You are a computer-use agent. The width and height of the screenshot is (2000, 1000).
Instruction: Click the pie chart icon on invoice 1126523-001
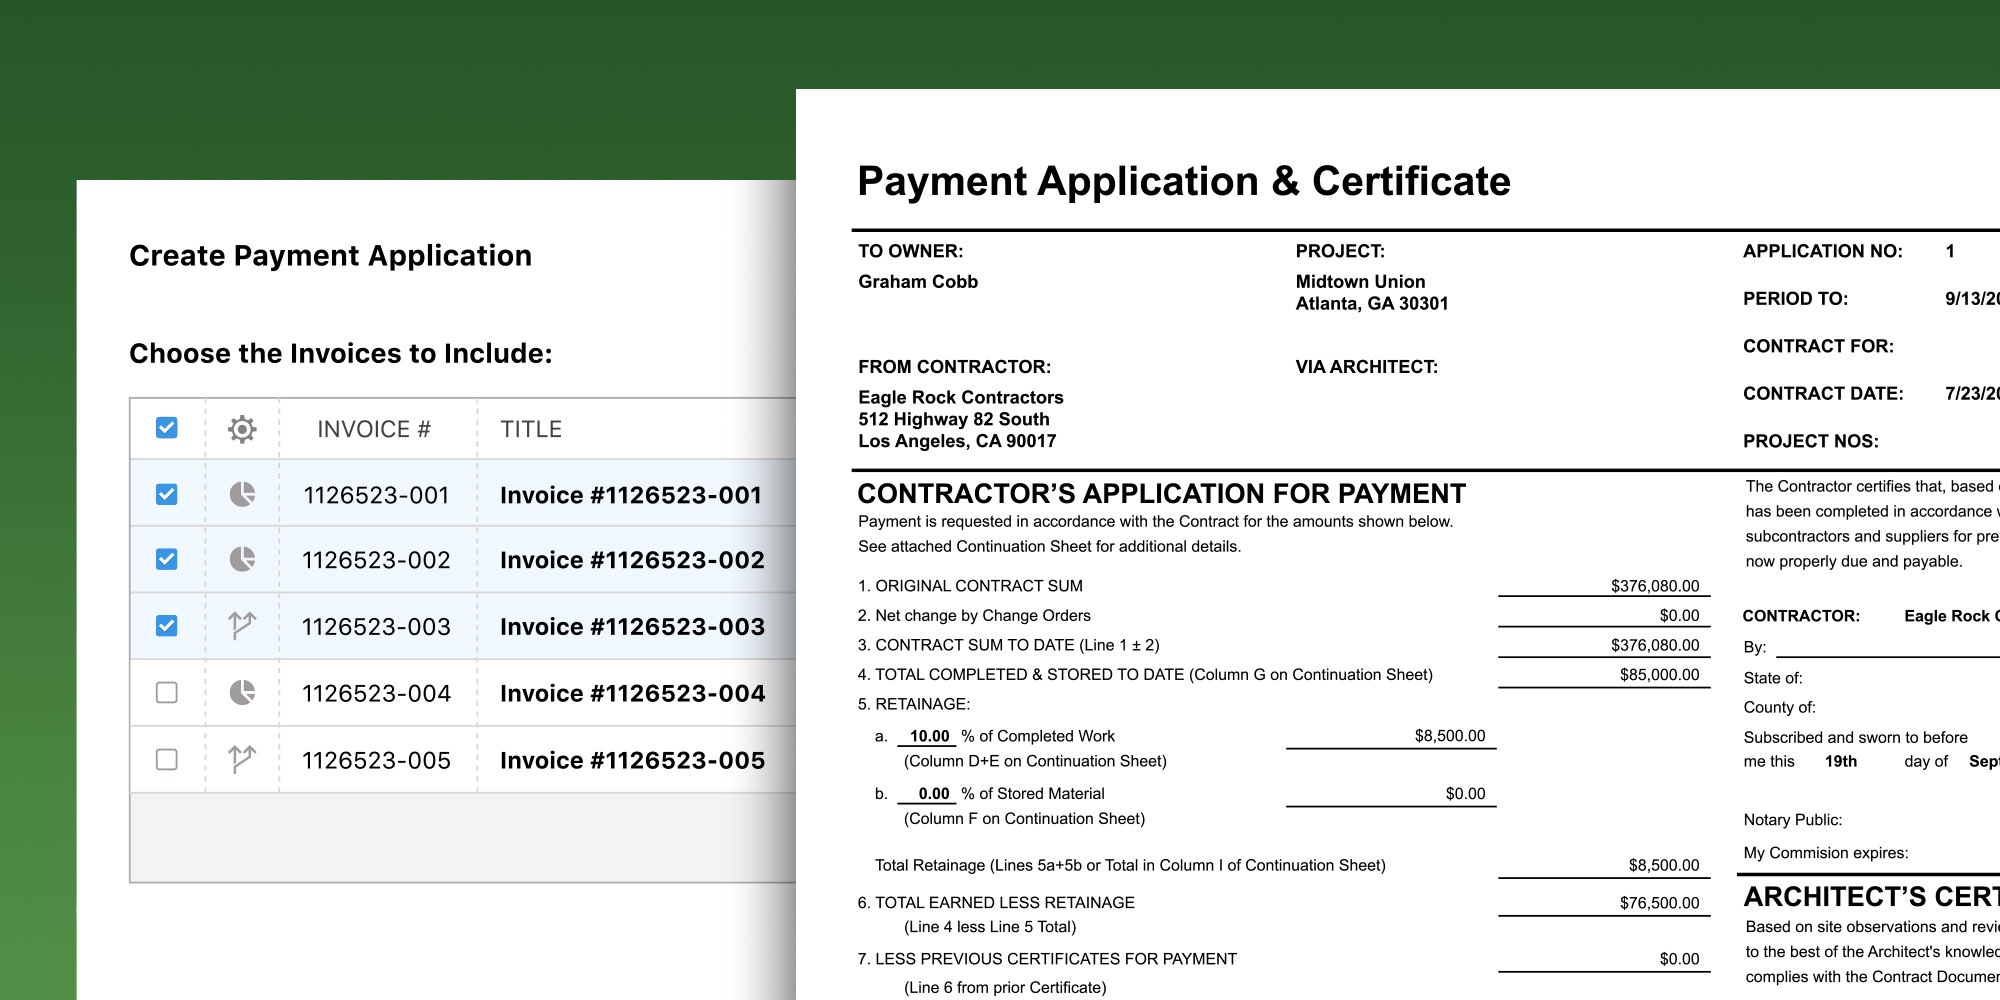[x=241, y=494]
